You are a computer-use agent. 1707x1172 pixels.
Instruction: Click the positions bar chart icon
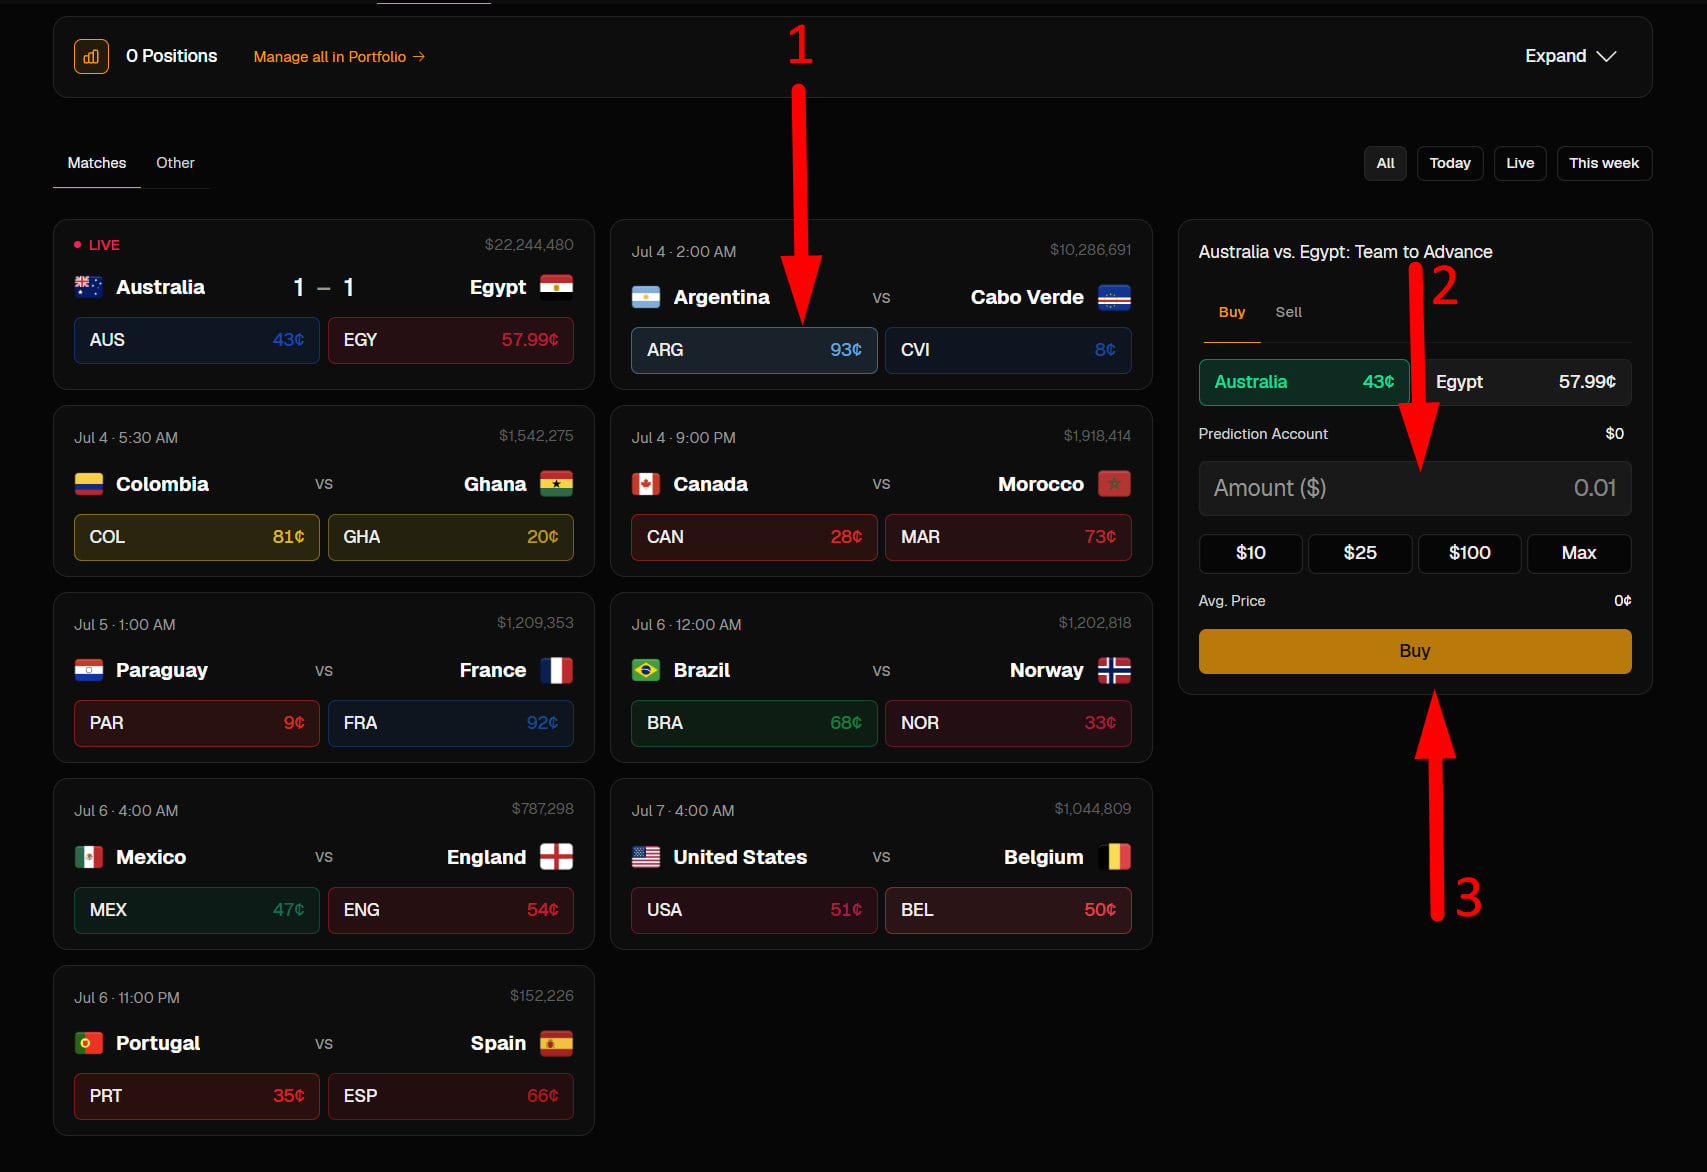pyautogui.click(x=91, y=57)
